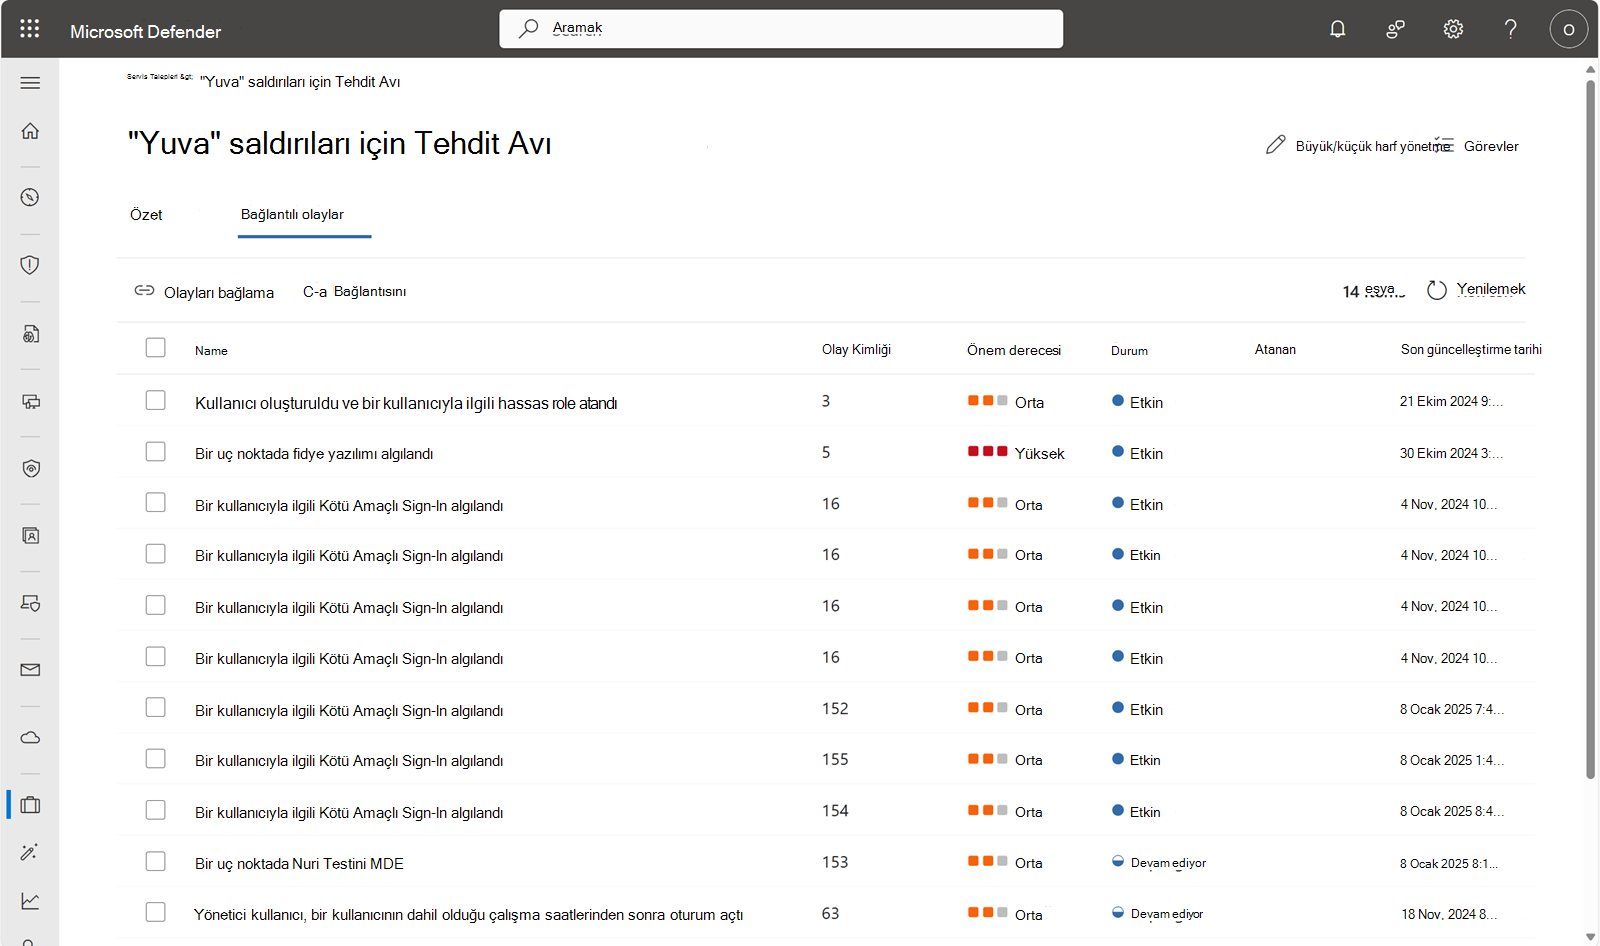Open the mail envelope sidebar icon
Viewport: 1600px width, 946px height.
[30, 670]
